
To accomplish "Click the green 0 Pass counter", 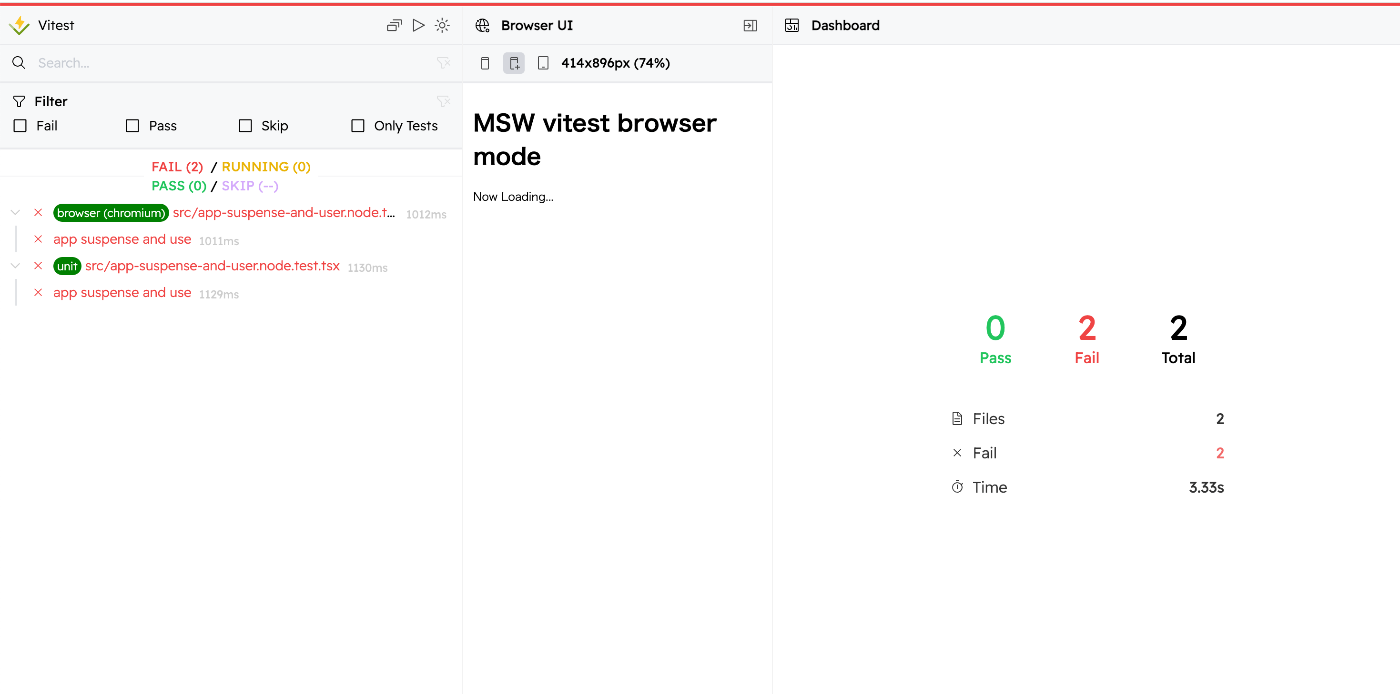I will pos(995,339).
